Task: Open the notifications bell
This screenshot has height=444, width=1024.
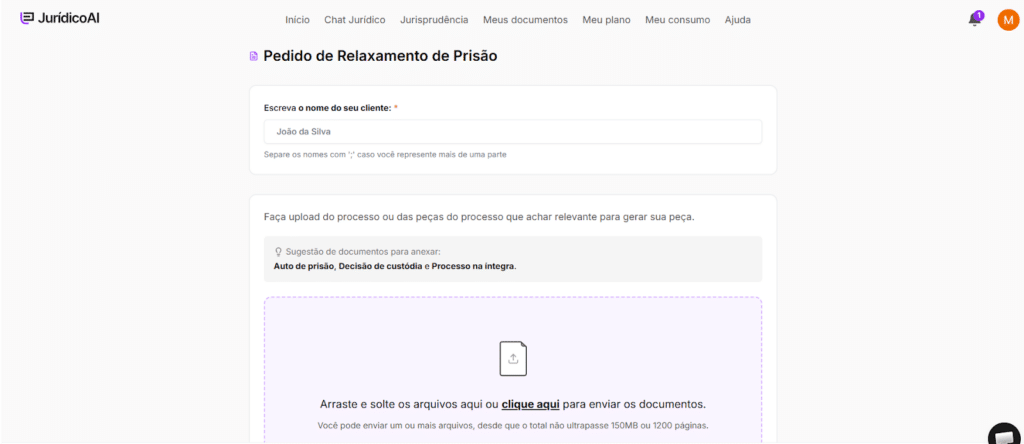Action: click(x=975, y=20)
